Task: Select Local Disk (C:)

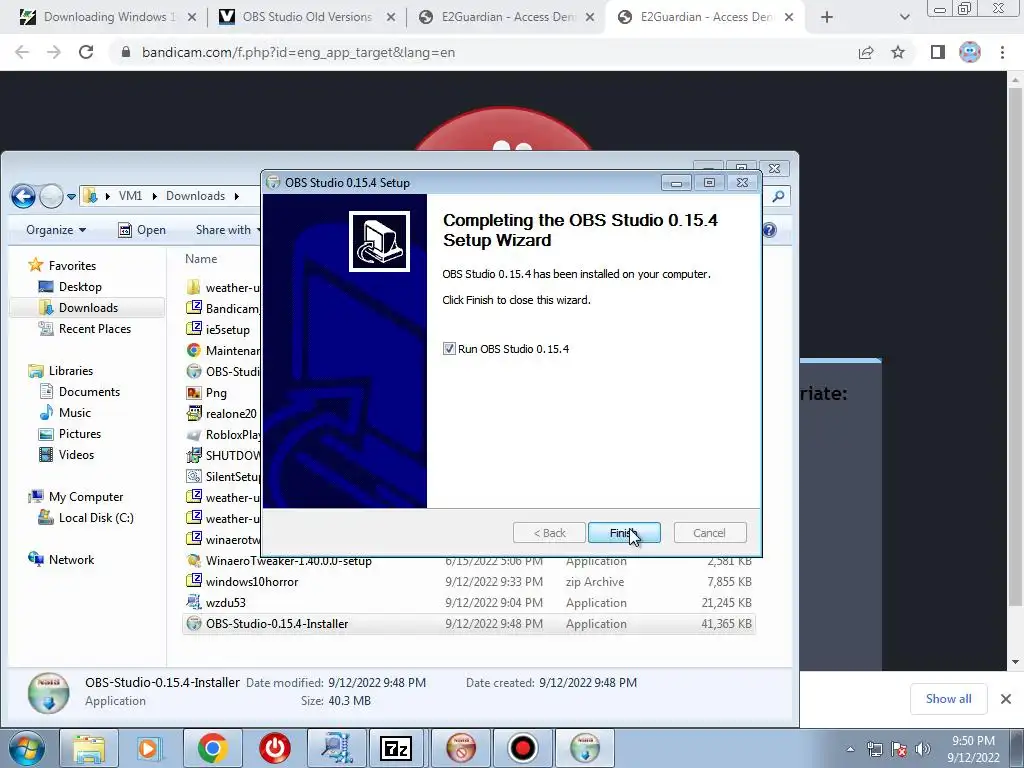Action: 96,518
